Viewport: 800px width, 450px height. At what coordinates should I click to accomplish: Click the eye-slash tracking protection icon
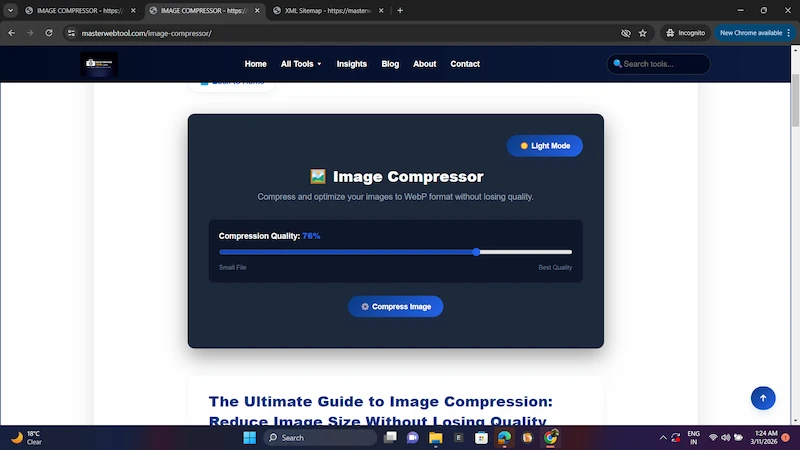626,33
